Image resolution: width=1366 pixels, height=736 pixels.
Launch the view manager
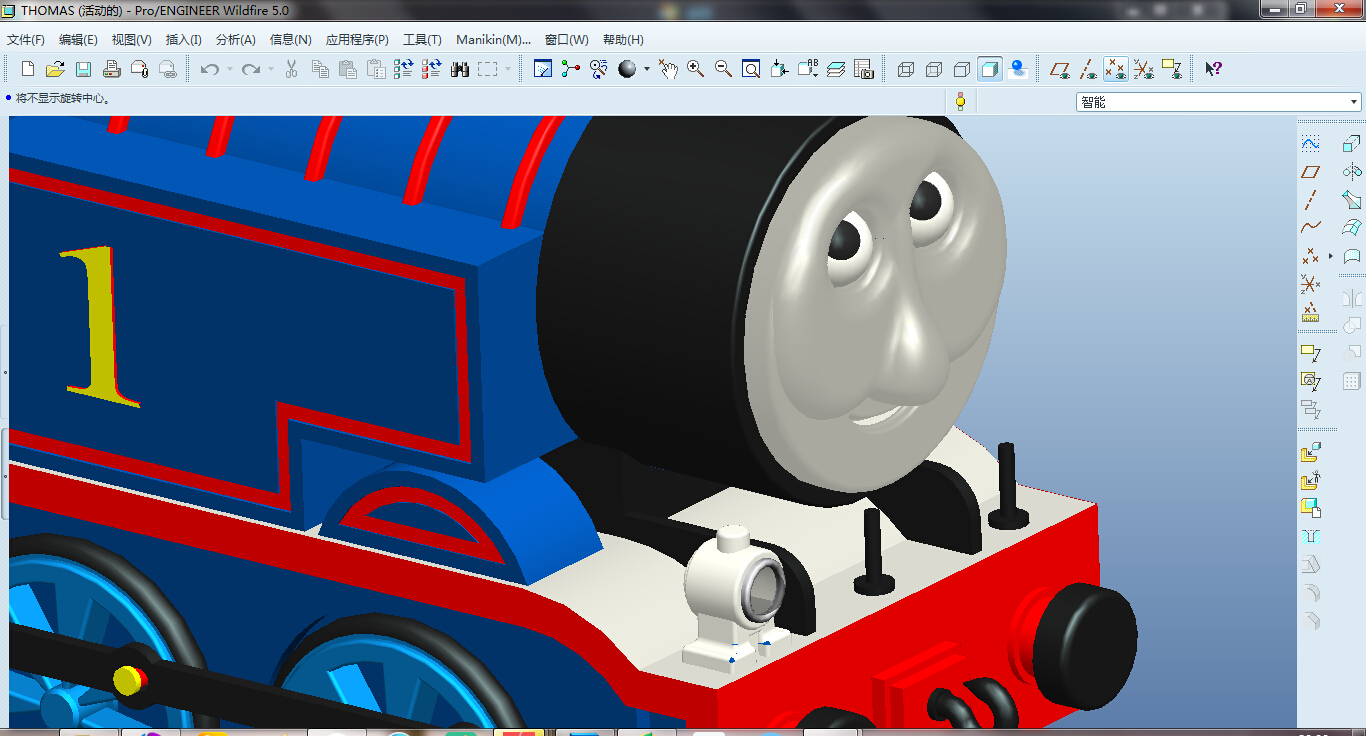(x=864, y=69)
